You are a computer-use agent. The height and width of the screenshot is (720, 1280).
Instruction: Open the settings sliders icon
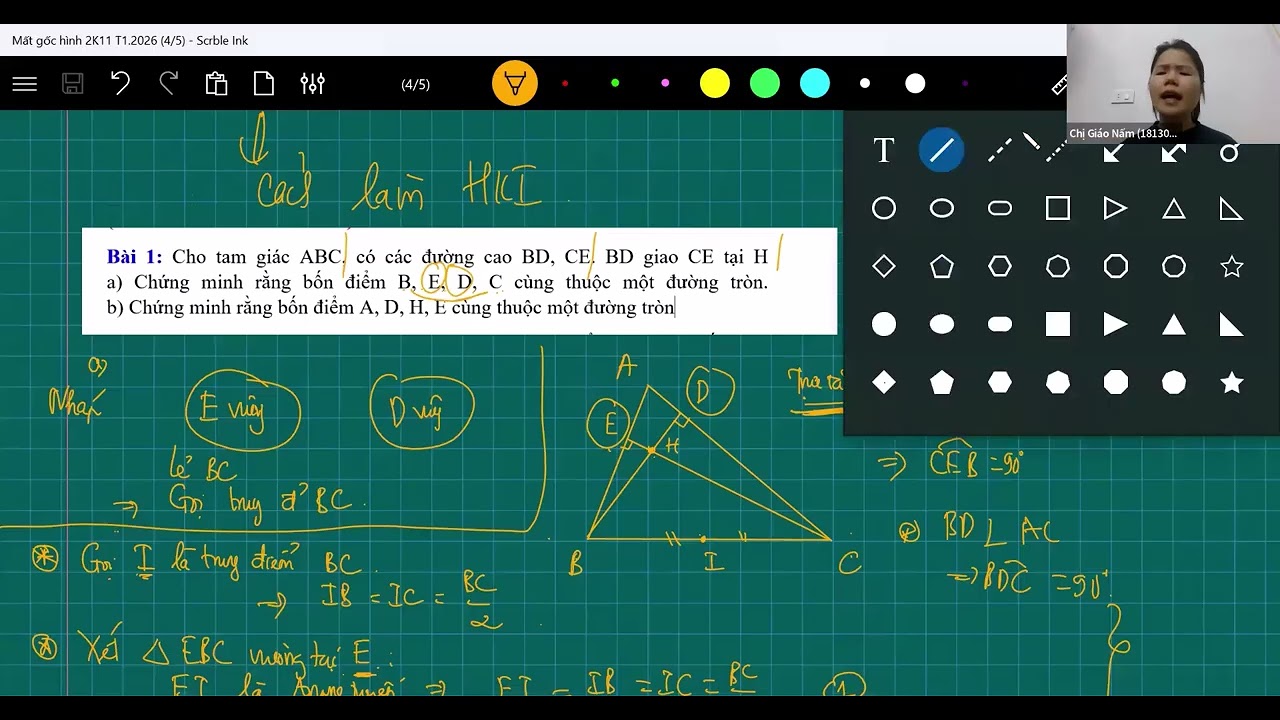313,83
